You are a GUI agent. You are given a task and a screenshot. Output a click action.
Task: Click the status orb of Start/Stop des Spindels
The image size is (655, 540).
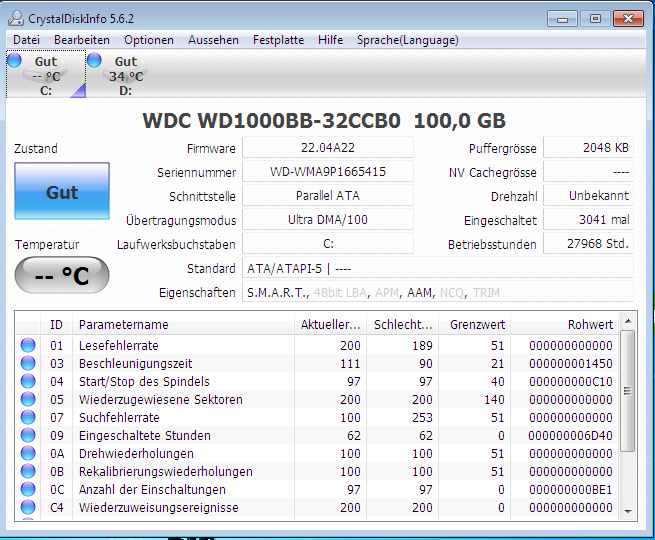pos(28,381)
